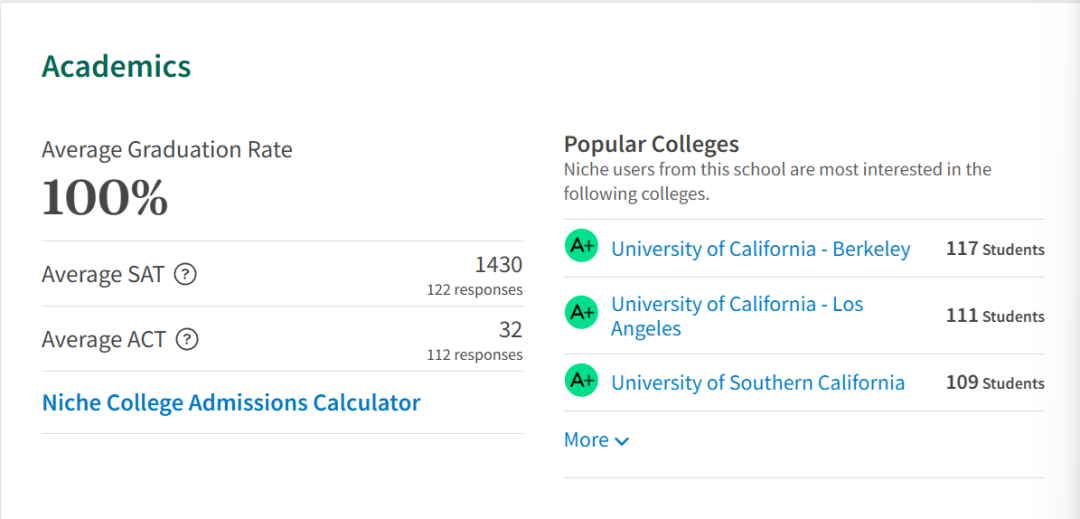Click the A+ badge next to University of Southern California
1080x519 pixels.
(581, 381)
